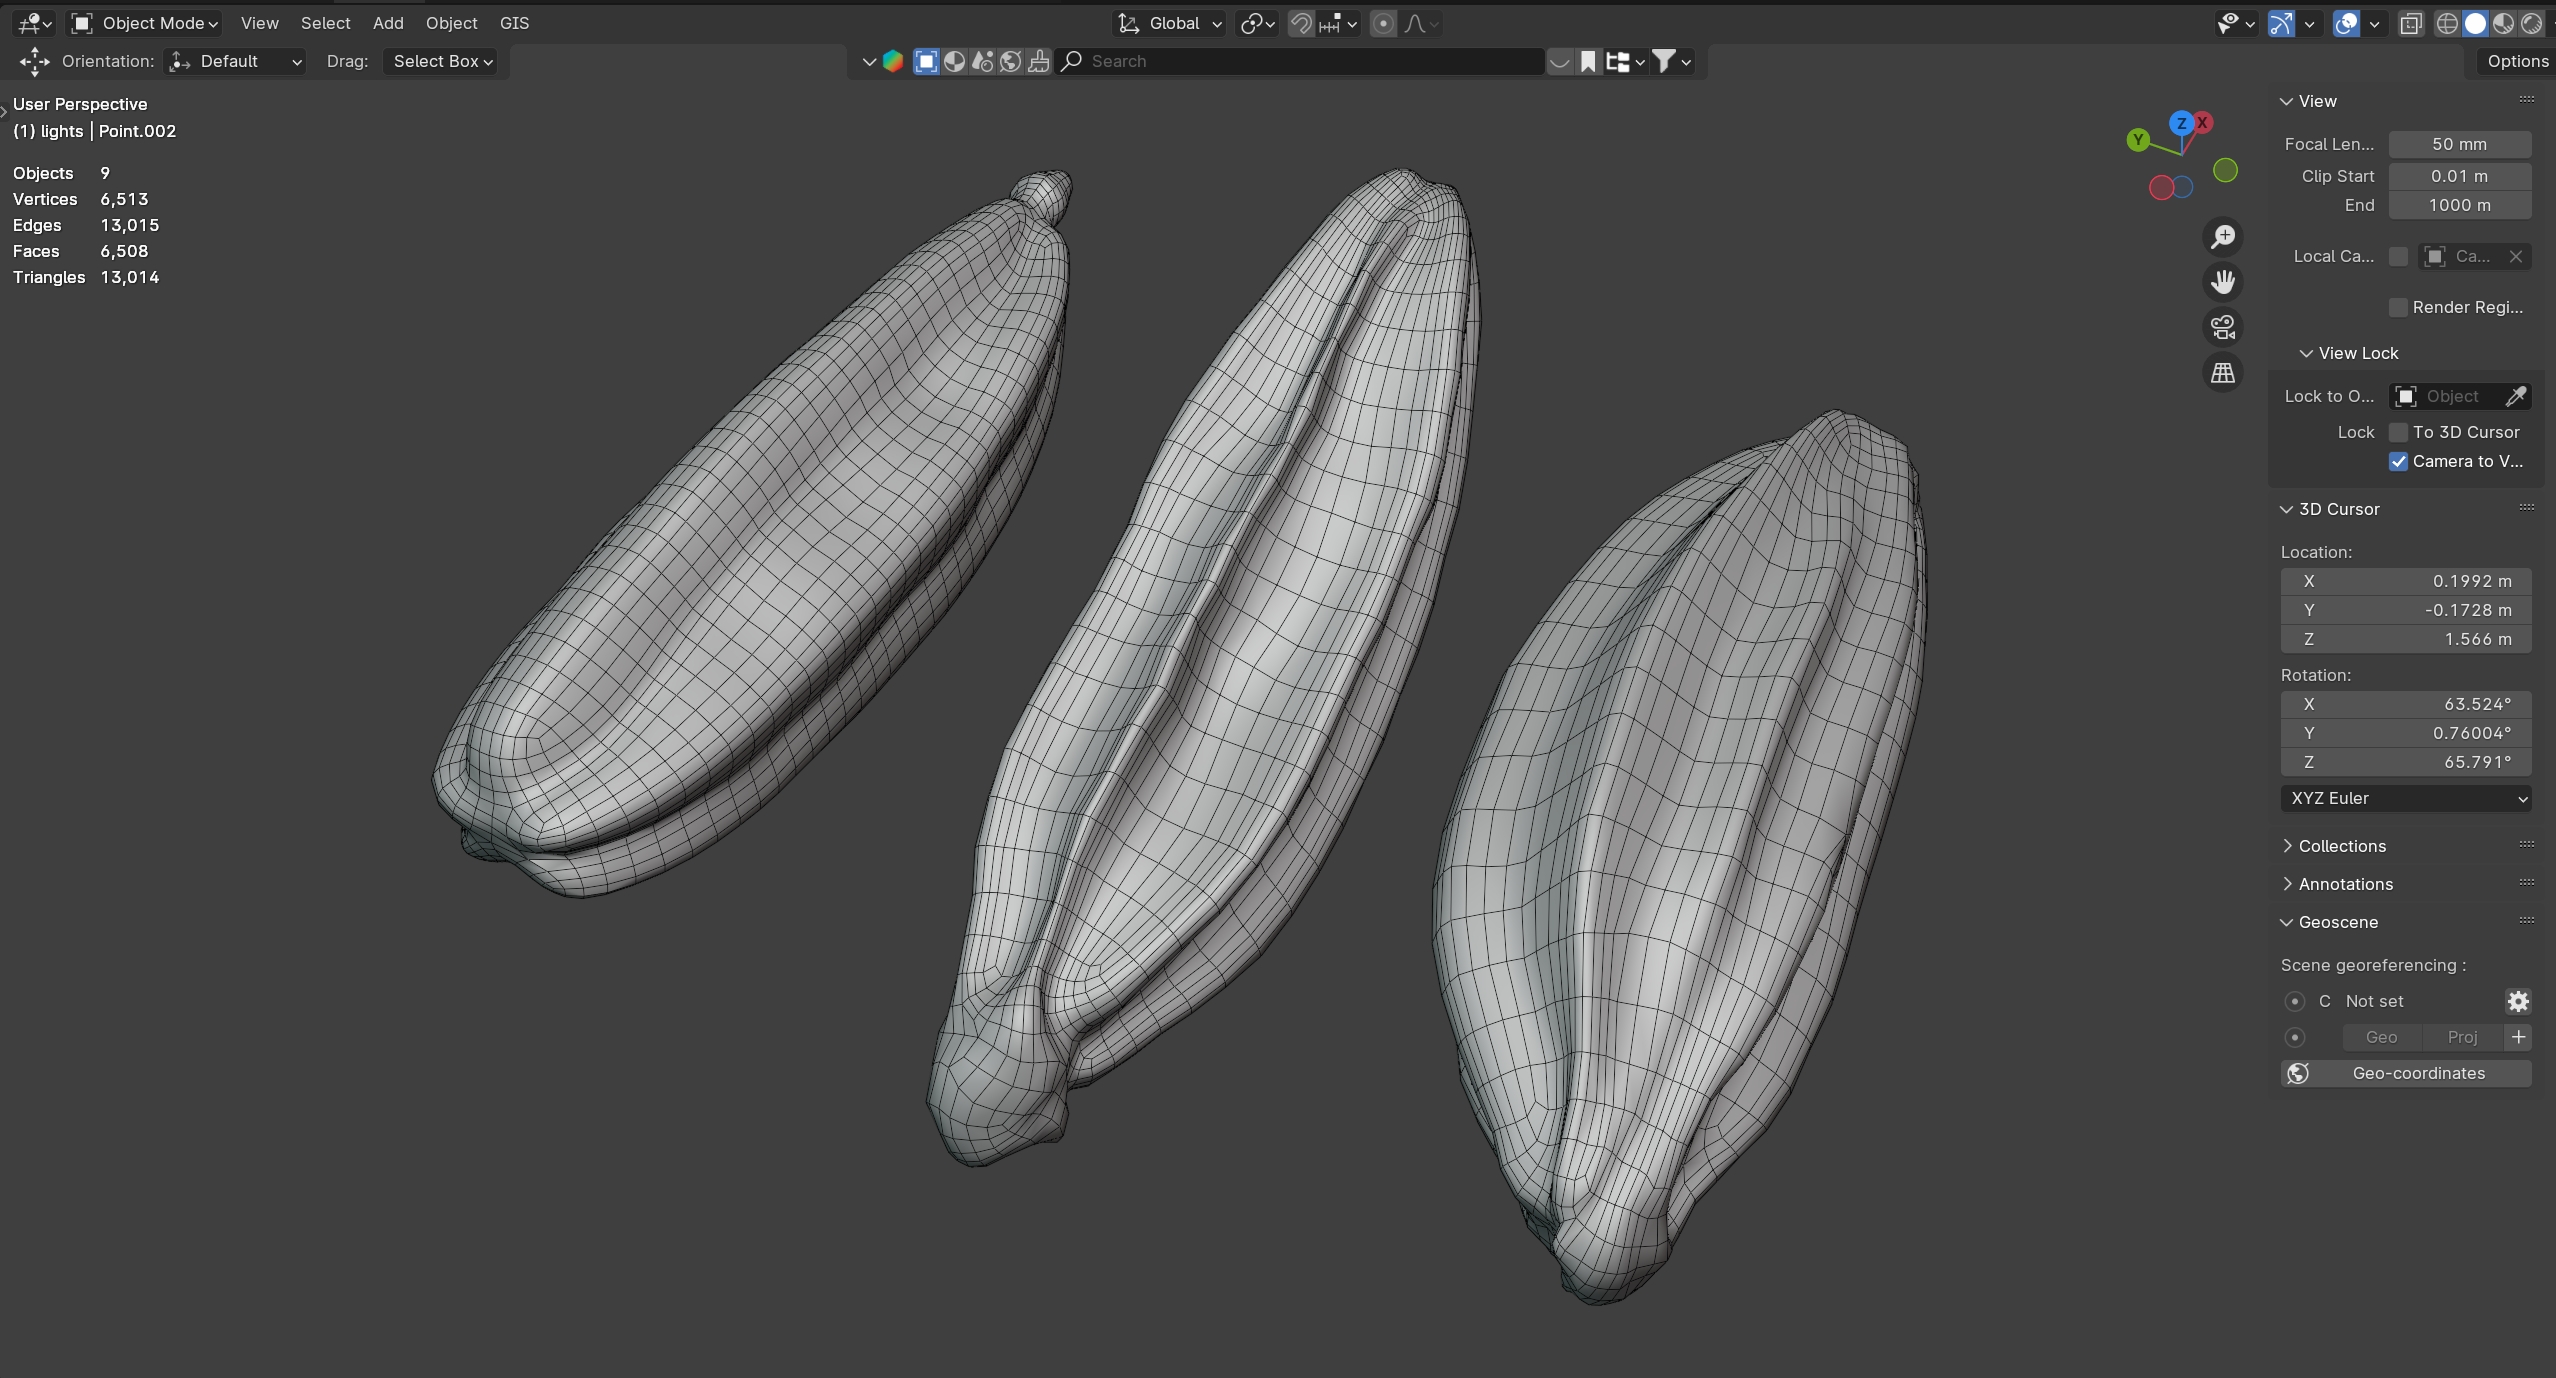The width and height of the screenshot is (2556, 1378).
Task: Switch to wireframe viewport shading
Action: [2446, 23]
